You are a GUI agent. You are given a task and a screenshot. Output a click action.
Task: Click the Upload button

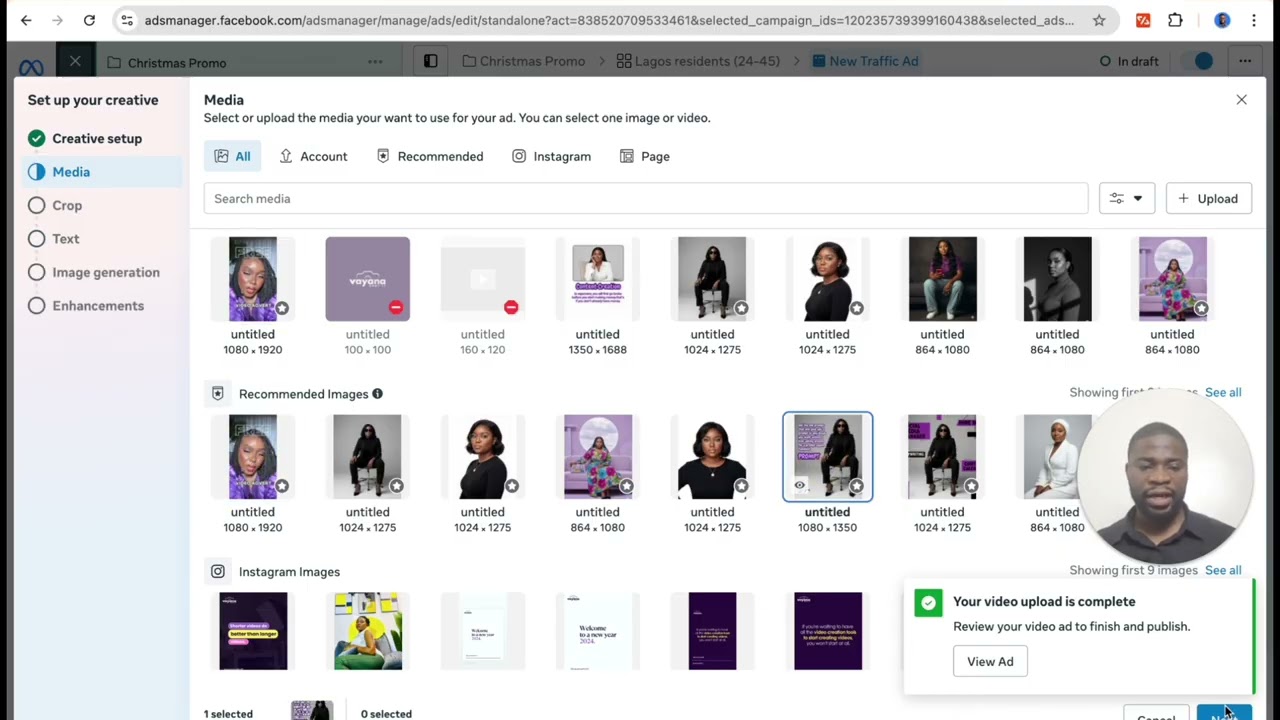point(1208,198)
